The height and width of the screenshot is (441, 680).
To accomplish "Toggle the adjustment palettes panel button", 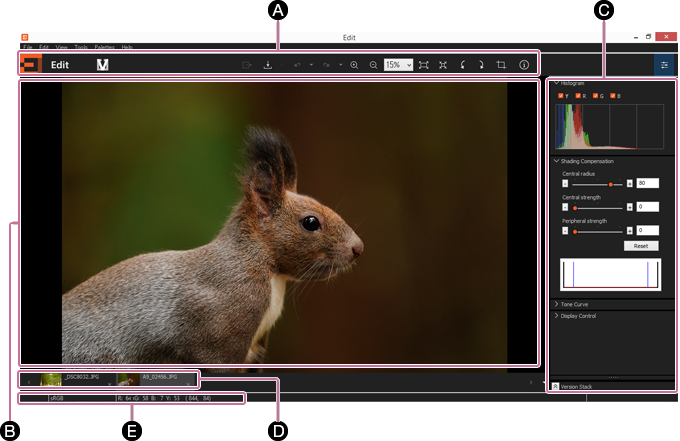I will coord(664,65).
